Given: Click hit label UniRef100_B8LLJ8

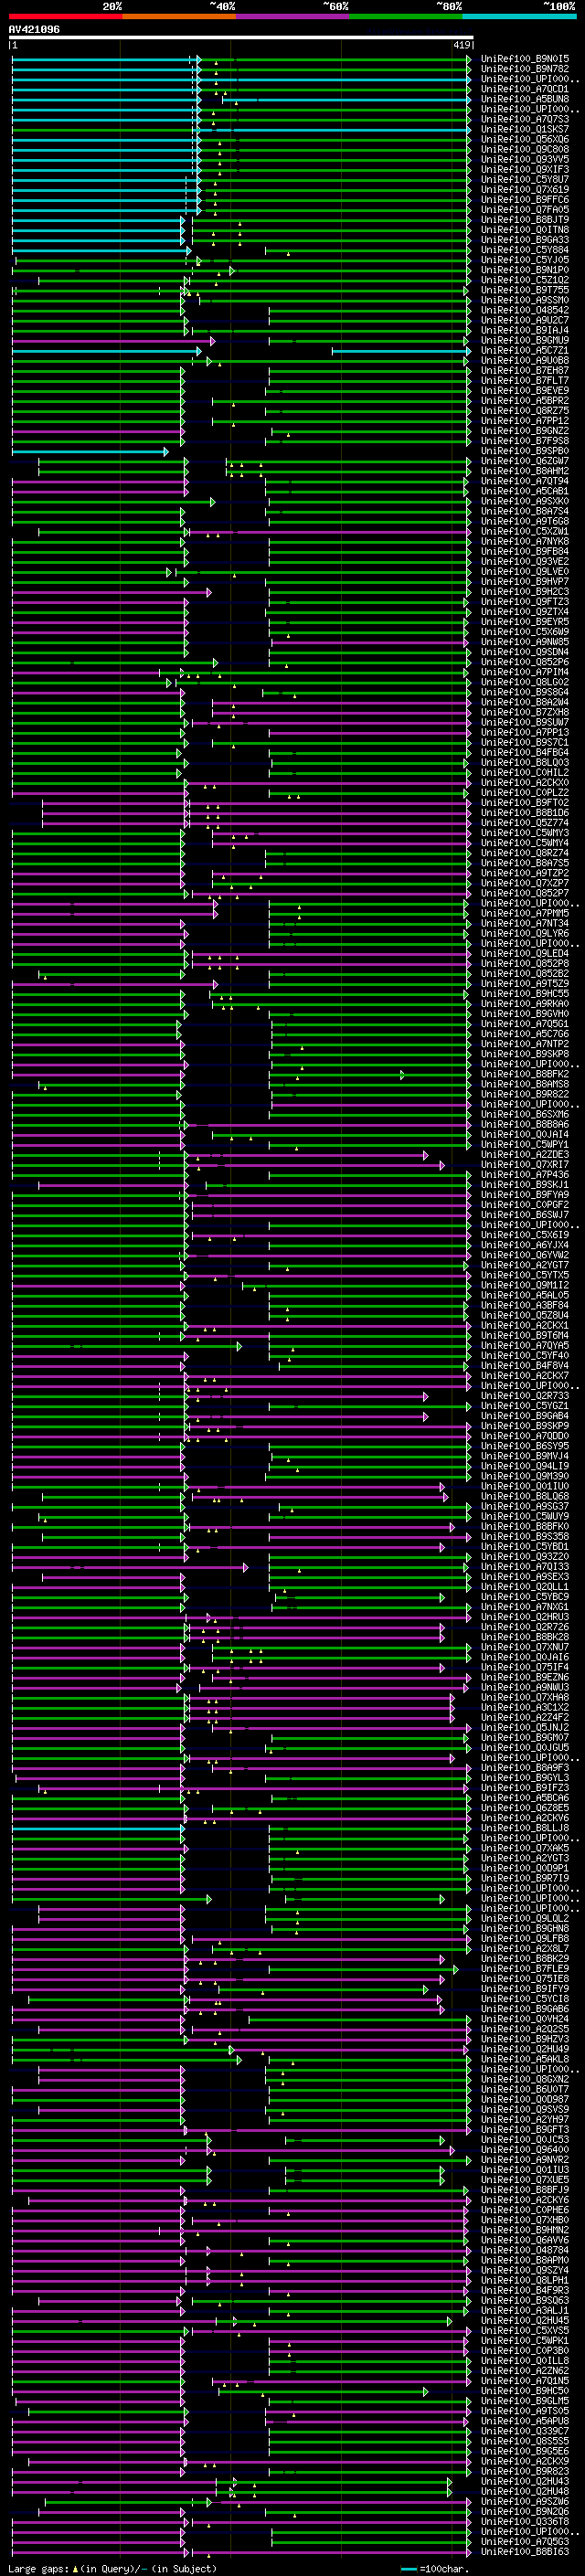Looking at the screenshot, I should [525, 1829].
